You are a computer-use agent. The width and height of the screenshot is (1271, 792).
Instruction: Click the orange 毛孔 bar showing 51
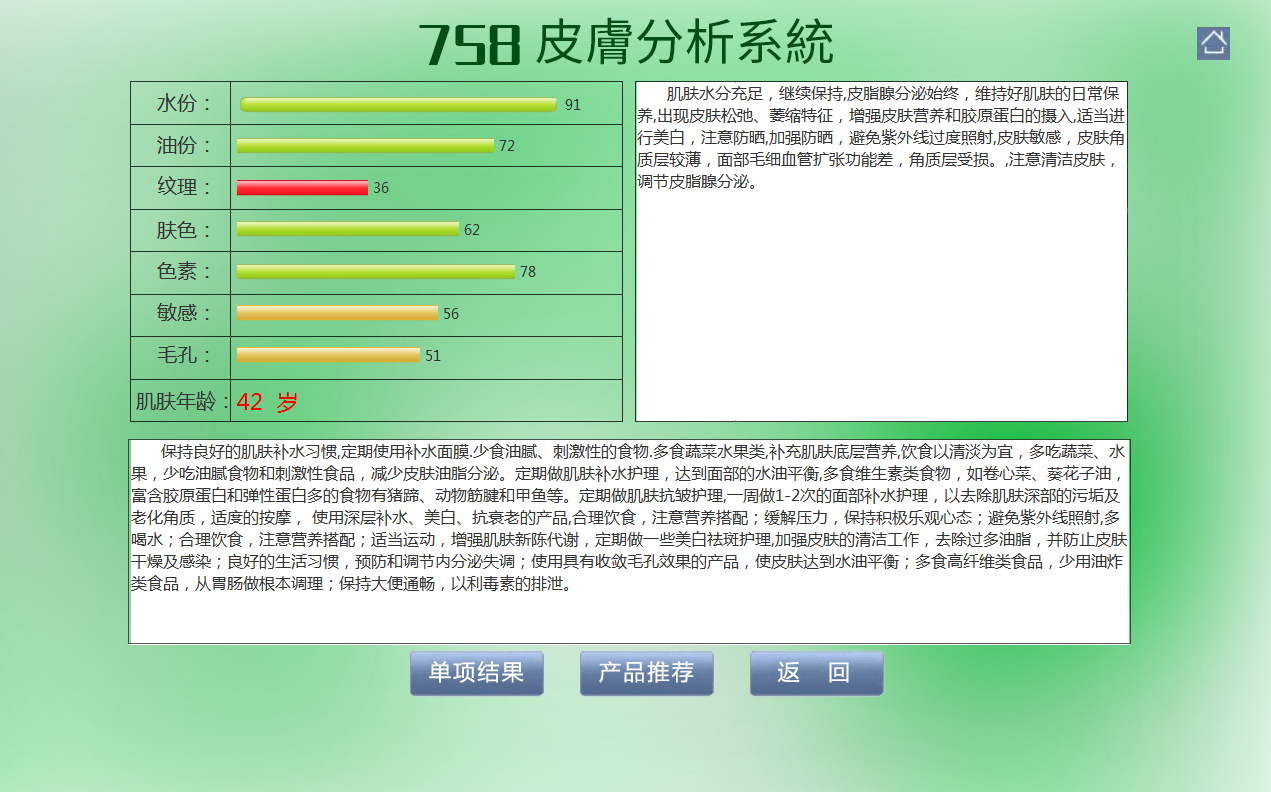coord(328,356)
